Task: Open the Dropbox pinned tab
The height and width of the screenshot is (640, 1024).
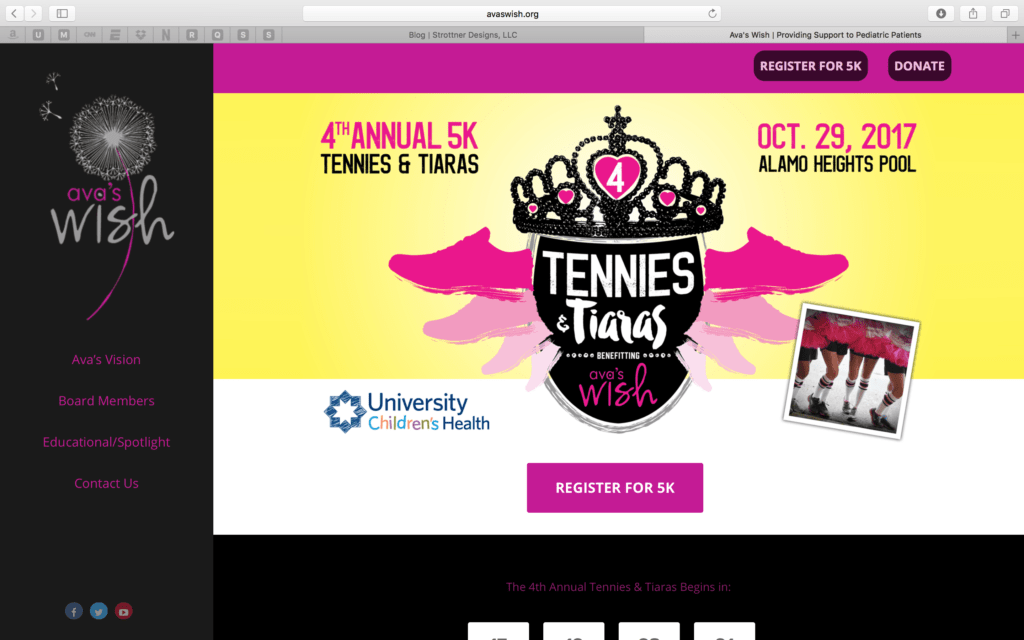Action: (x=140, y=35)
